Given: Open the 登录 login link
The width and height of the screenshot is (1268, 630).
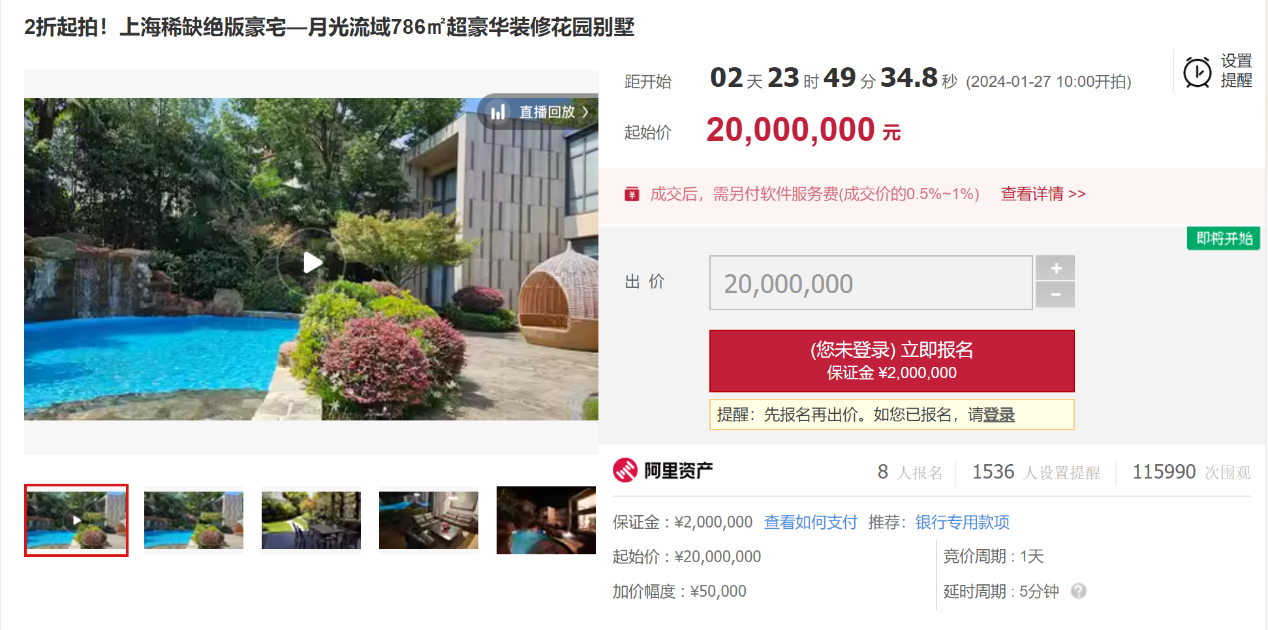Looking at the screenshot, I should pyautogui.click(x=999, y=415).
